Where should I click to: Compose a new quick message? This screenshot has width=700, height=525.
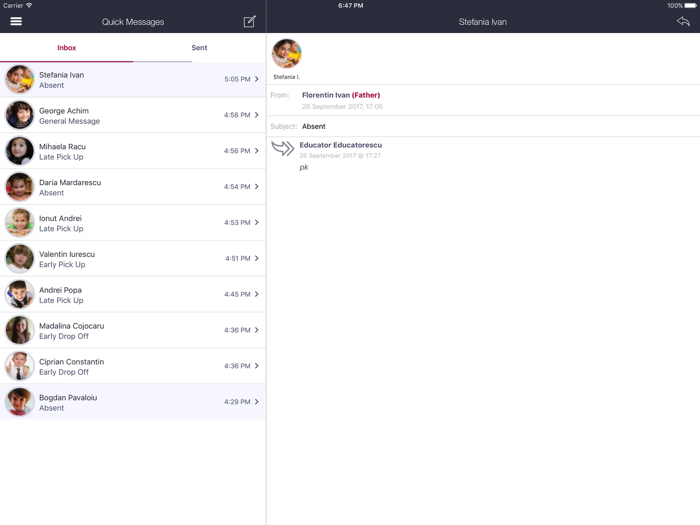click(250, 21)
